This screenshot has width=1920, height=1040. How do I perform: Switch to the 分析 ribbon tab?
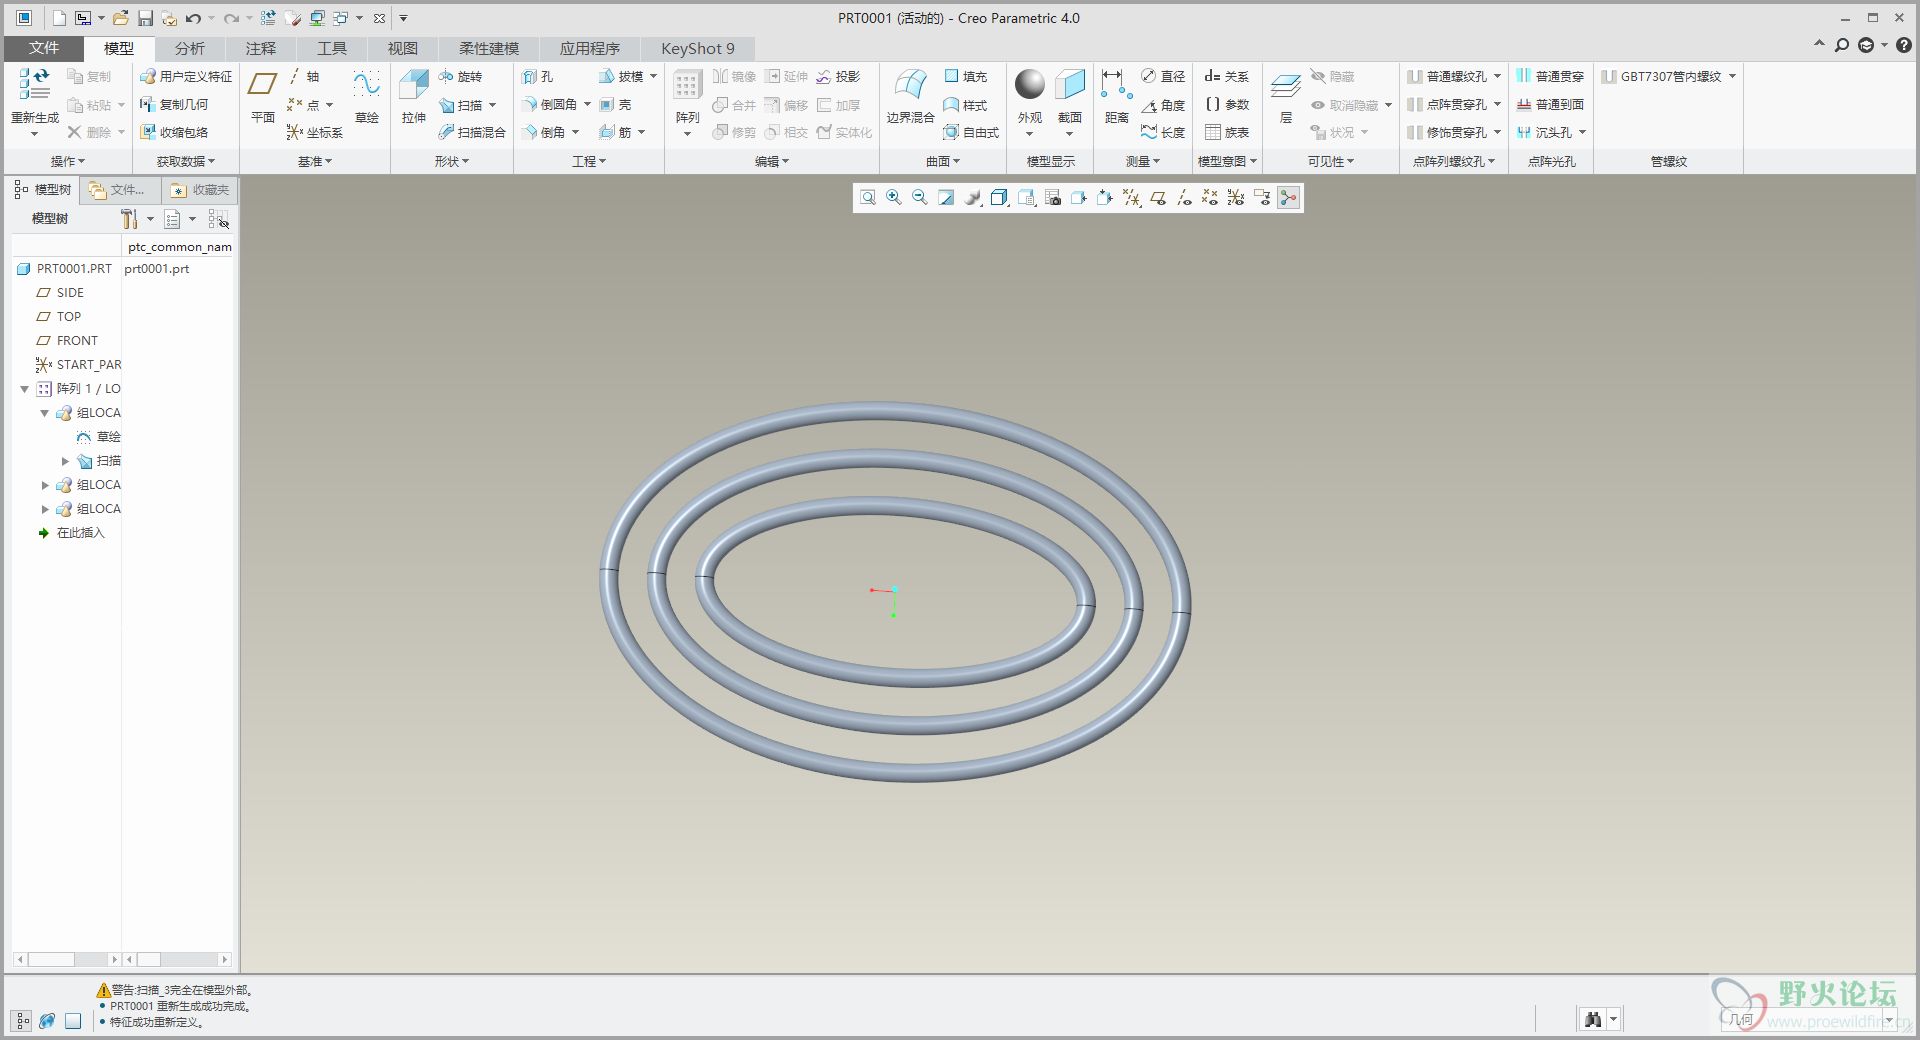point(189,48)
